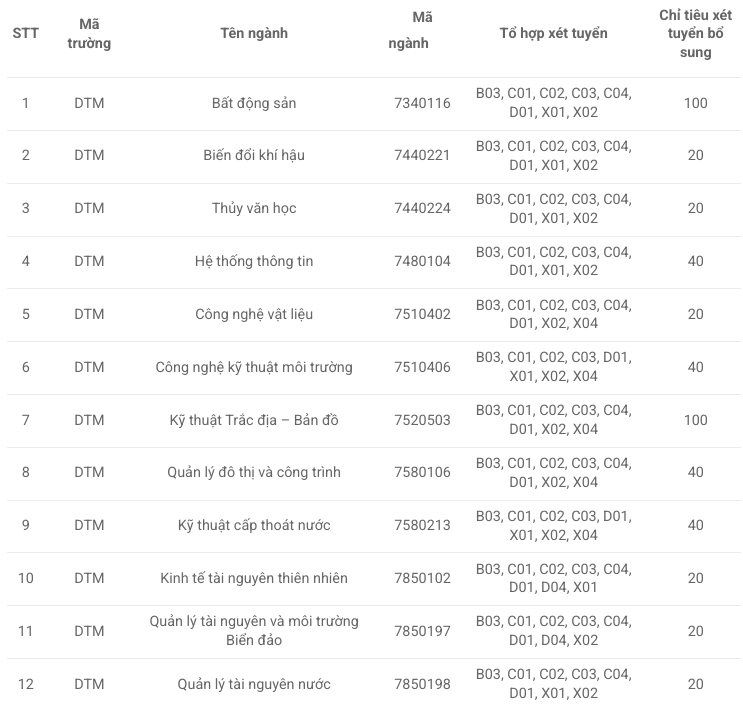Select 'Kỹ thuật cấp thoát nước' cell

coord(254,525)
